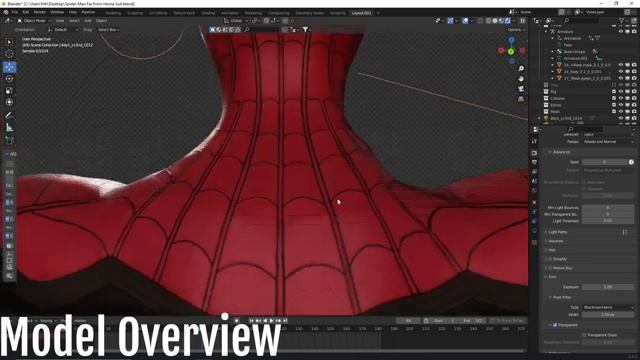640x360 pixels.
Task: Click the timeline play button
Action: (271, 321)
